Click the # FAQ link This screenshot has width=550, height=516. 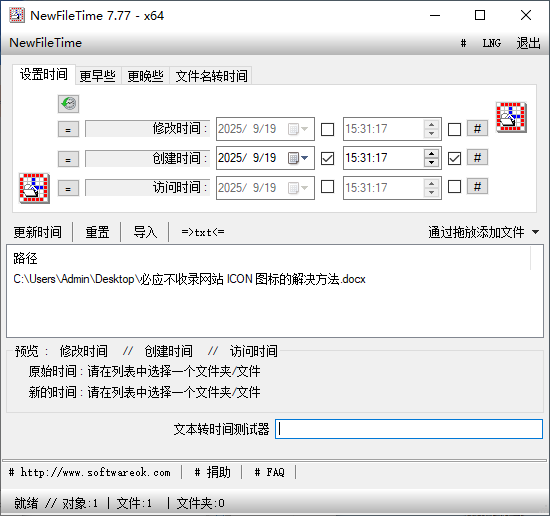tap(269, 472)
